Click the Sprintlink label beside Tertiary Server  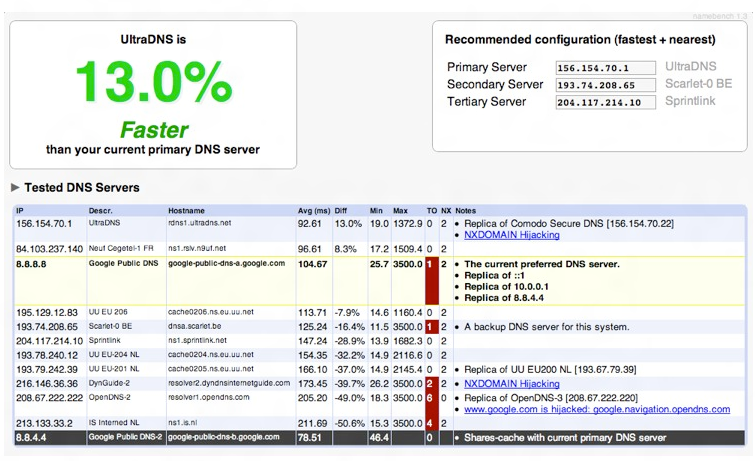click(690, 101)
